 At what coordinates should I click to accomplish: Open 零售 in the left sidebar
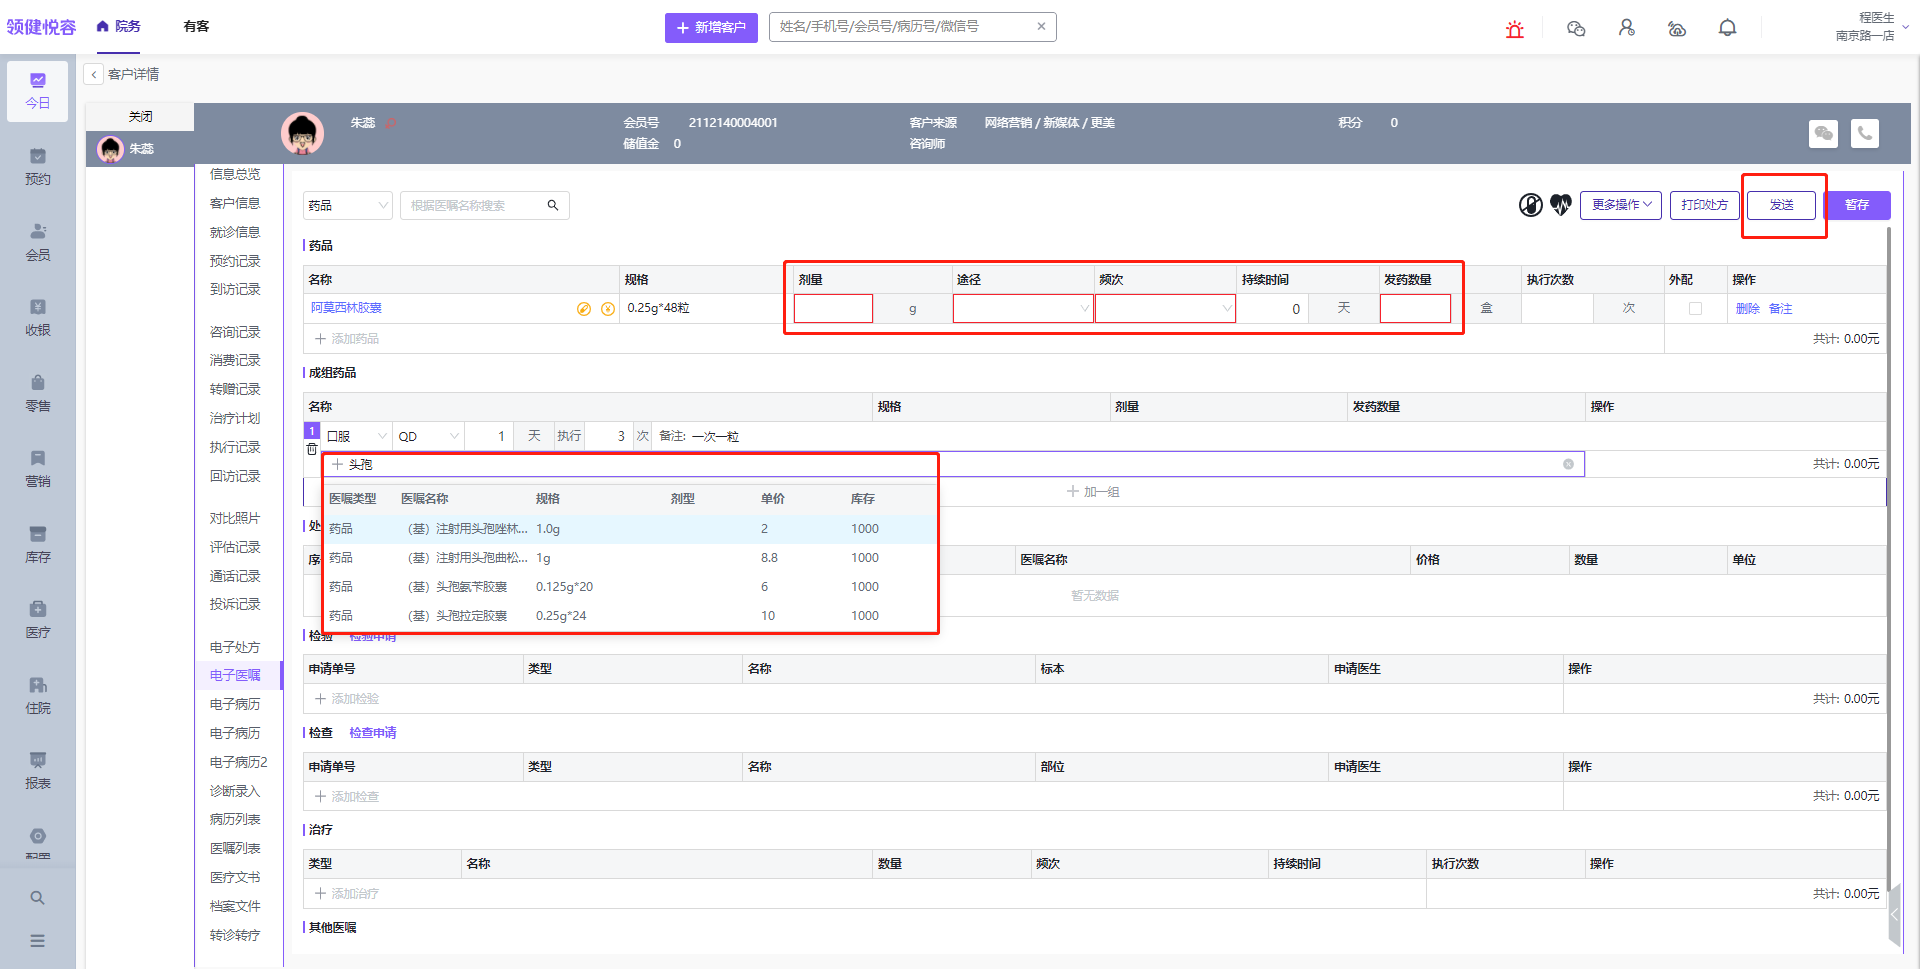point(38,394)
